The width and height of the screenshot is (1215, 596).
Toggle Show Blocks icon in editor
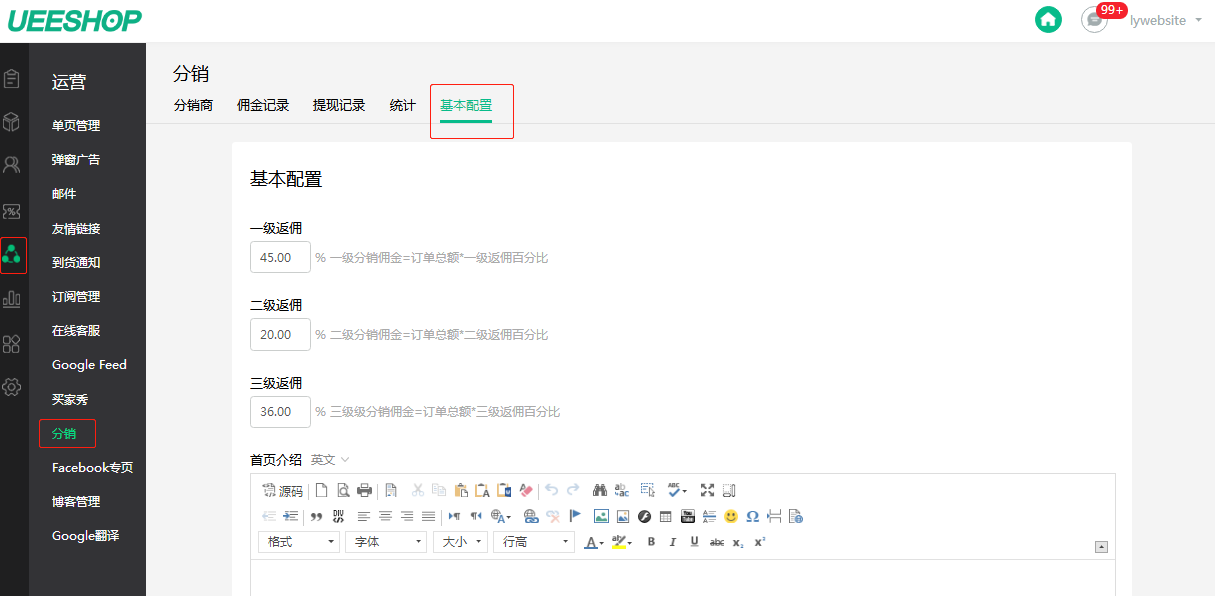[729, 491]
